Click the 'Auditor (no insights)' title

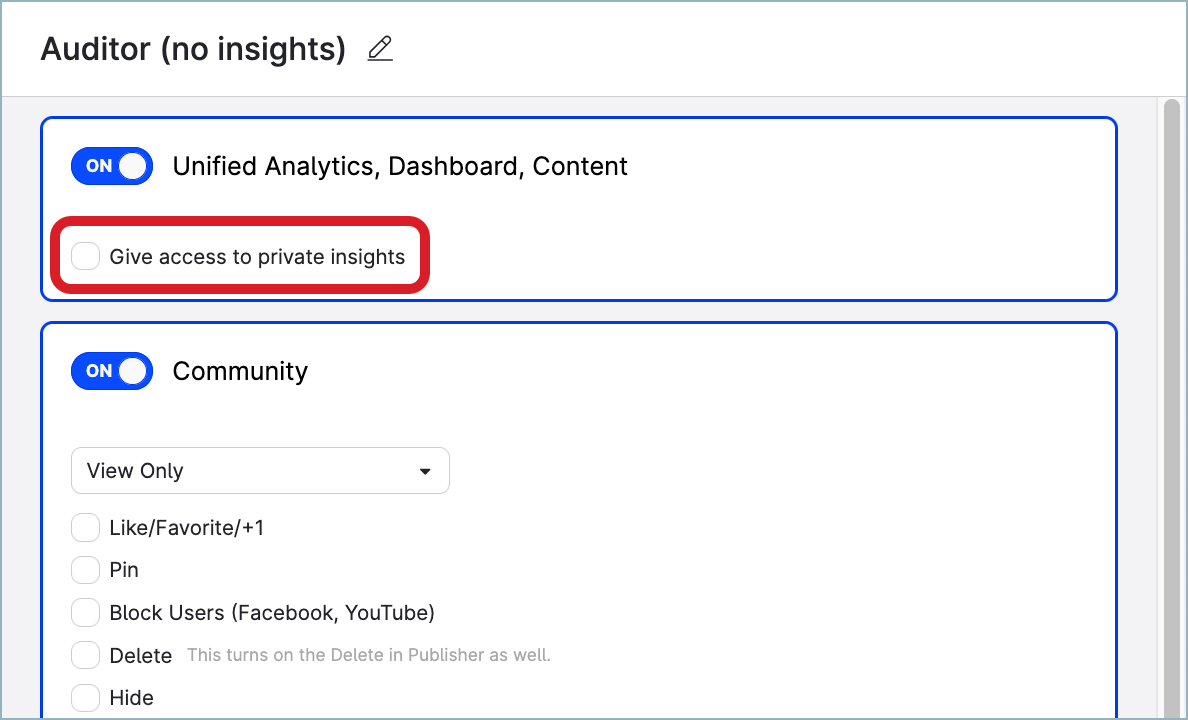(x=193, y=48)
